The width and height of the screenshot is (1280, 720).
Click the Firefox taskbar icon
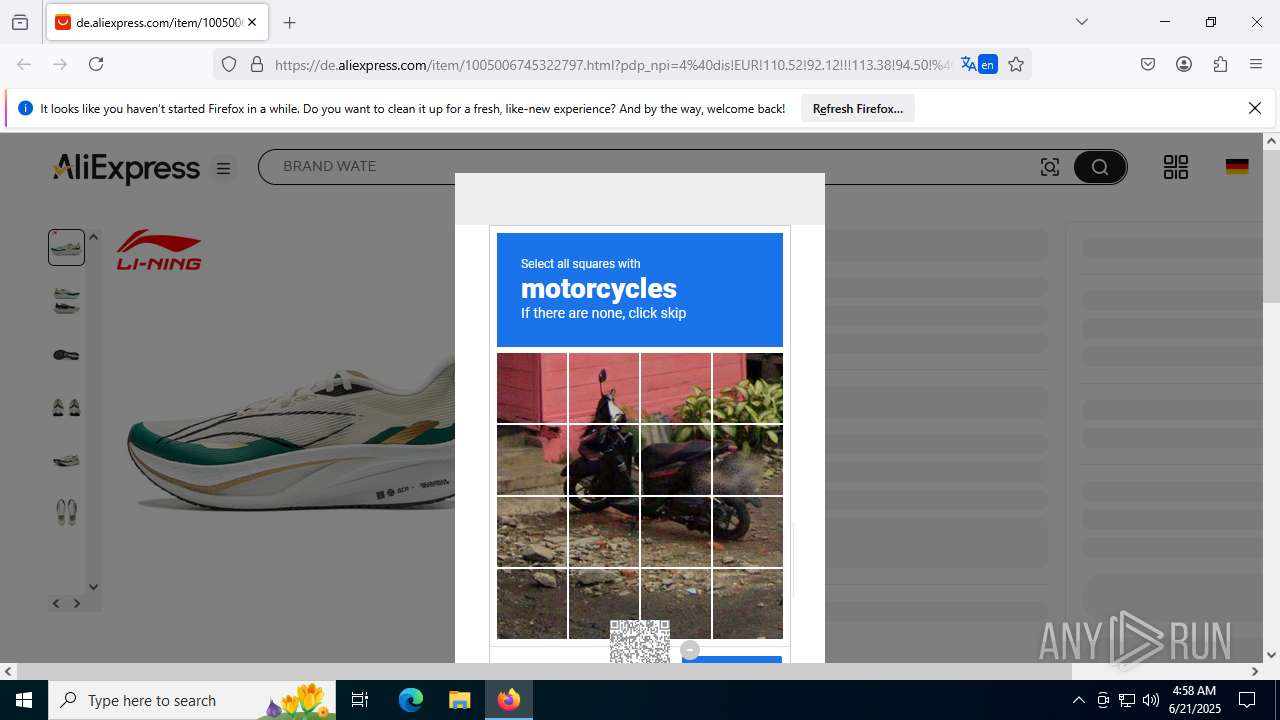click(x=509, y=700)
